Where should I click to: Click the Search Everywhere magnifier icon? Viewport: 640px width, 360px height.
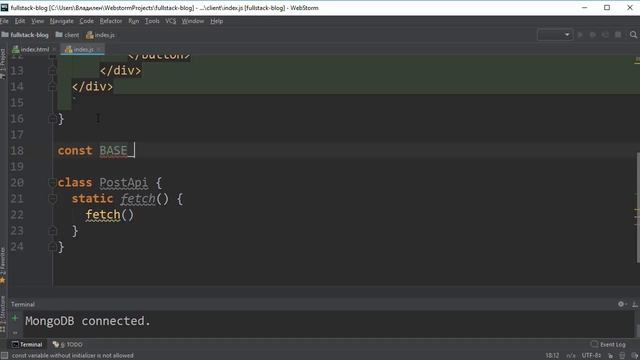coord(633,35)
